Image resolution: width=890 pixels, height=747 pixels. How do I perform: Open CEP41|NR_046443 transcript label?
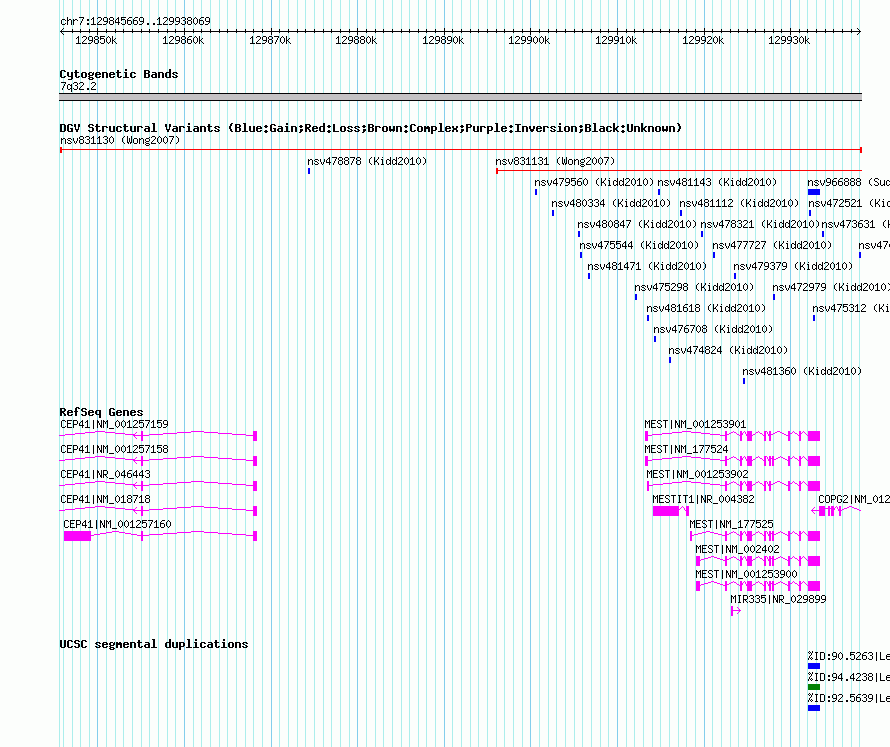(x=105, y=474)
